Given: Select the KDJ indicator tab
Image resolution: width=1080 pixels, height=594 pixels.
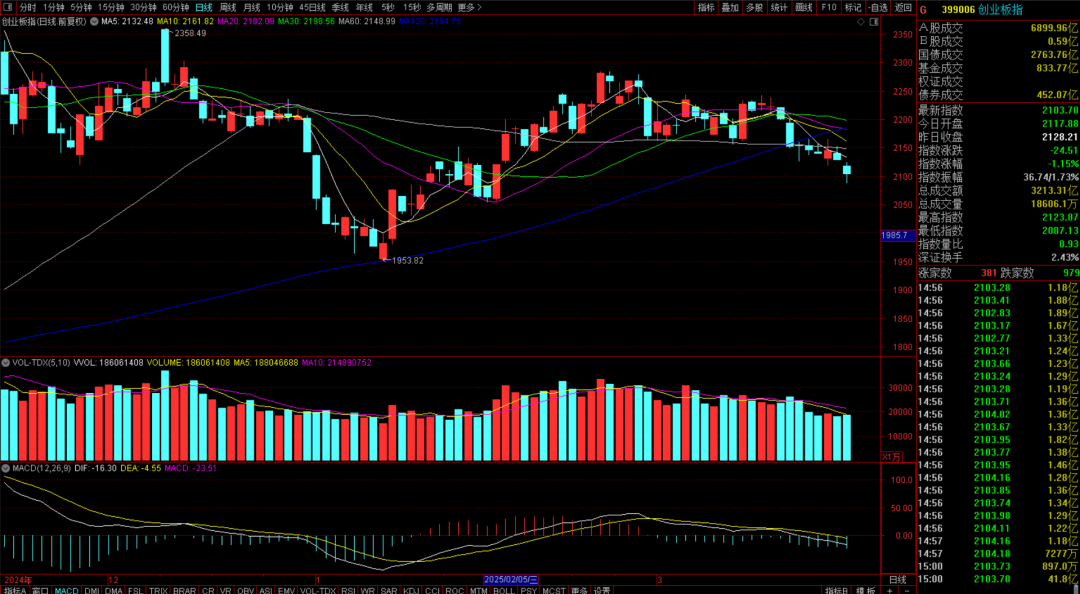Looking at the screenshot, I should click(410, 590).
